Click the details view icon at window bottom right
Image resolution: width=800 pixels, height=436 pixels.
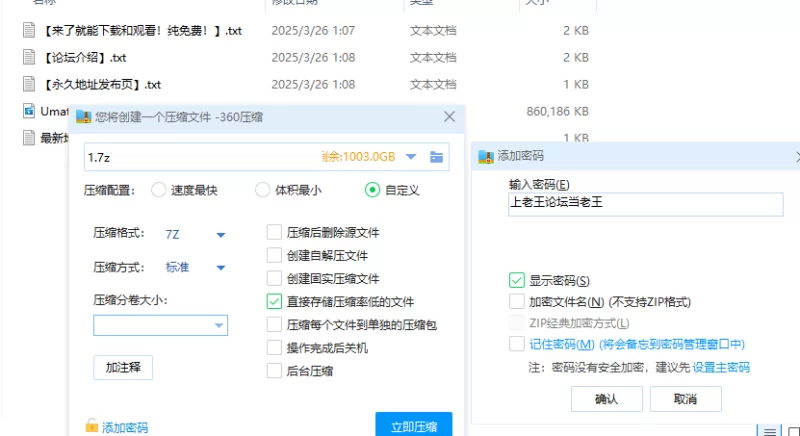click(x=769, y=431)
